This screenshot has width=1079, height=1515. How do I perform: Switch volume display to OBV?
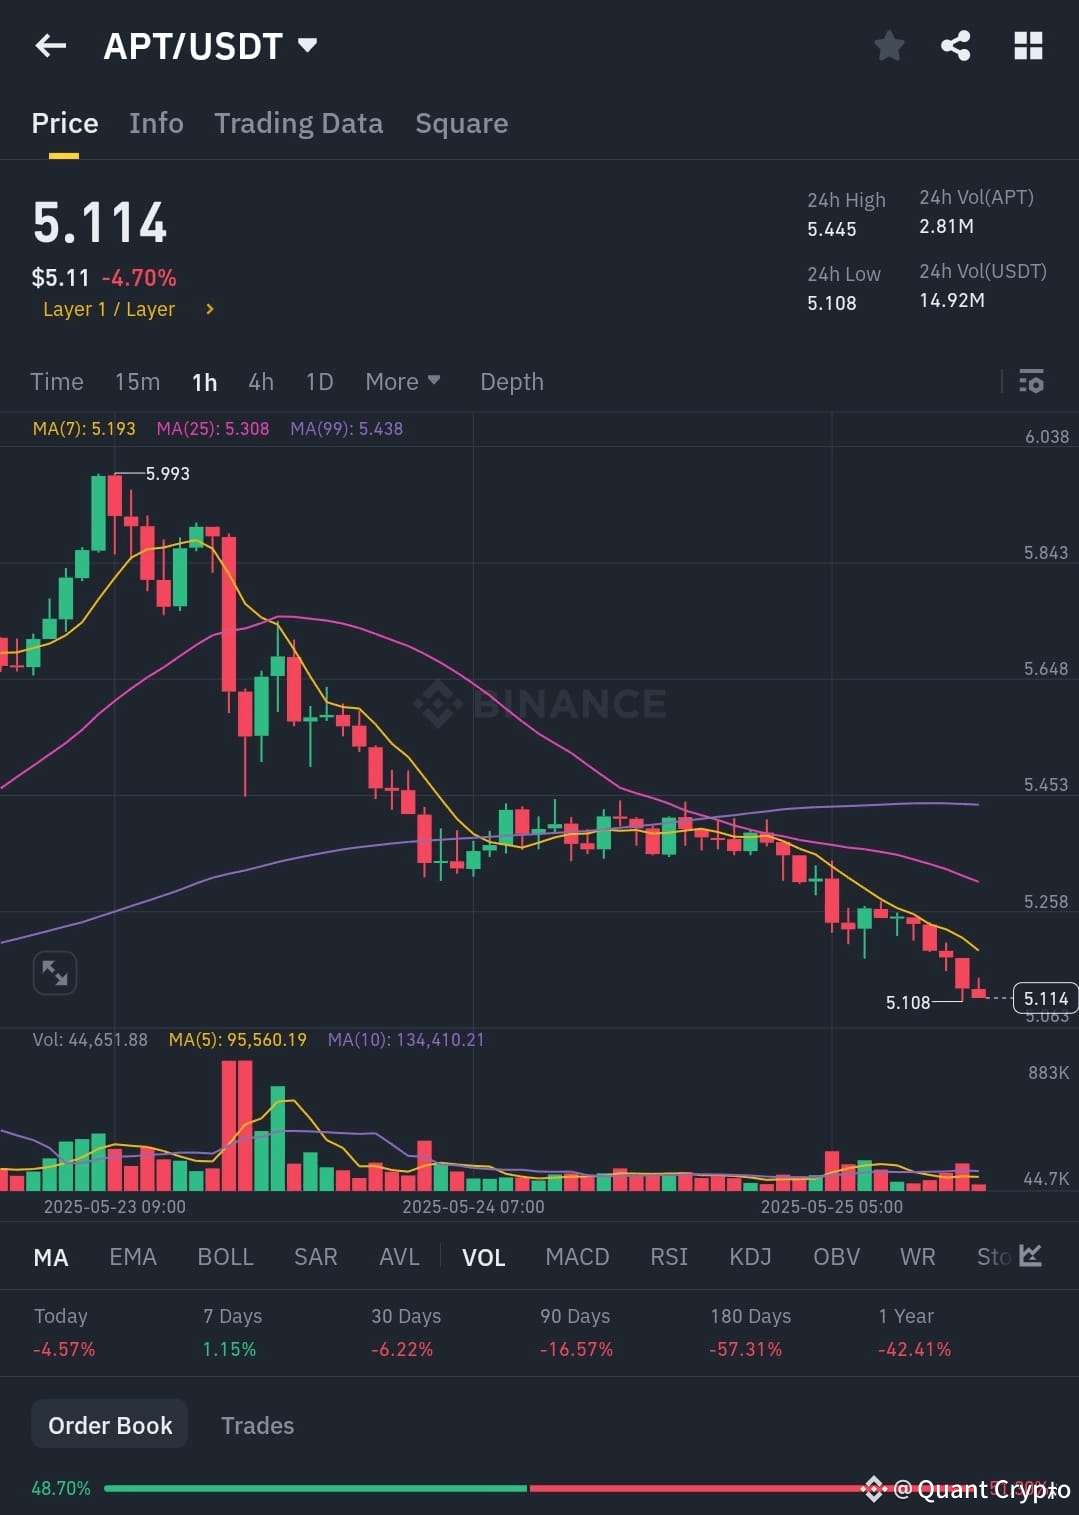click(836, 1257)
